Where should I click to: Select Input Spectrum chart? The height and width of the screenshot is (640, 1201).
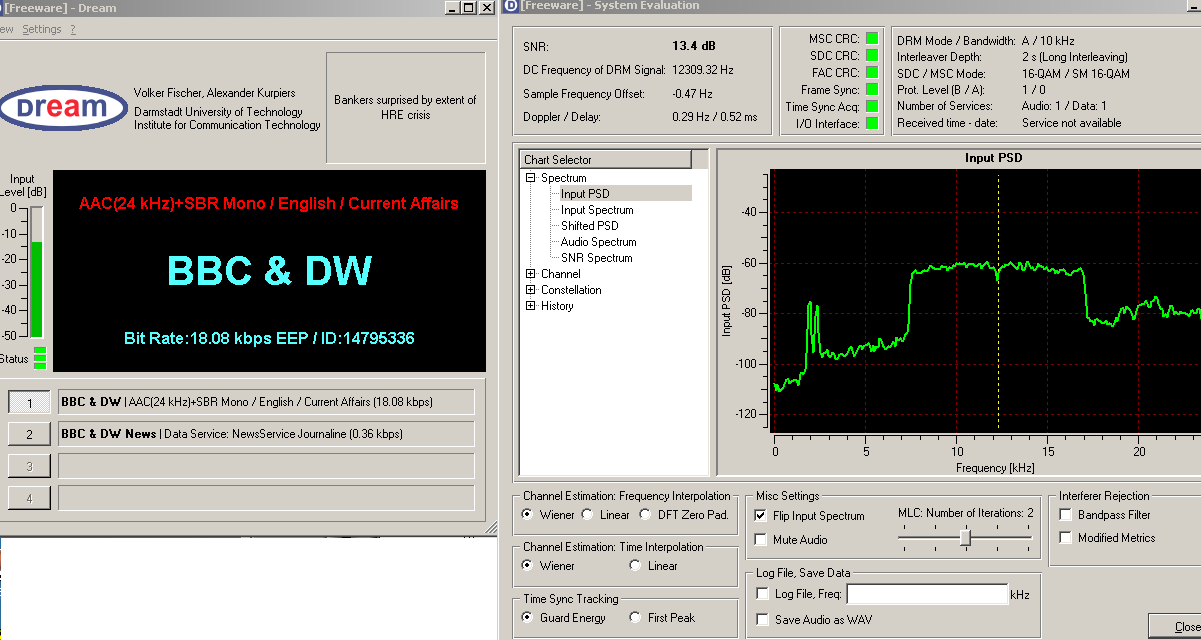pyautogui.click(x=597, y=210)
